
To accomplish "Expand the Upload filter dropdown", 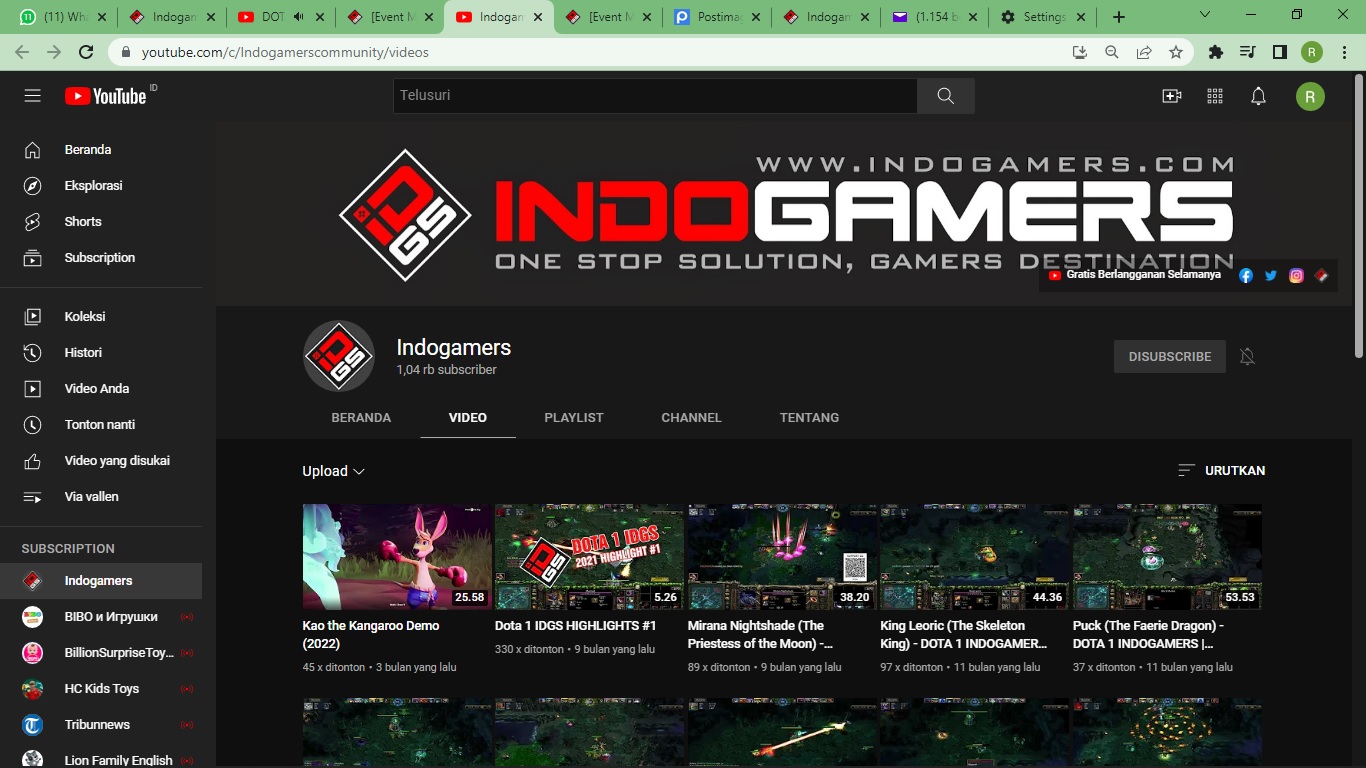I will coord(334,471).
